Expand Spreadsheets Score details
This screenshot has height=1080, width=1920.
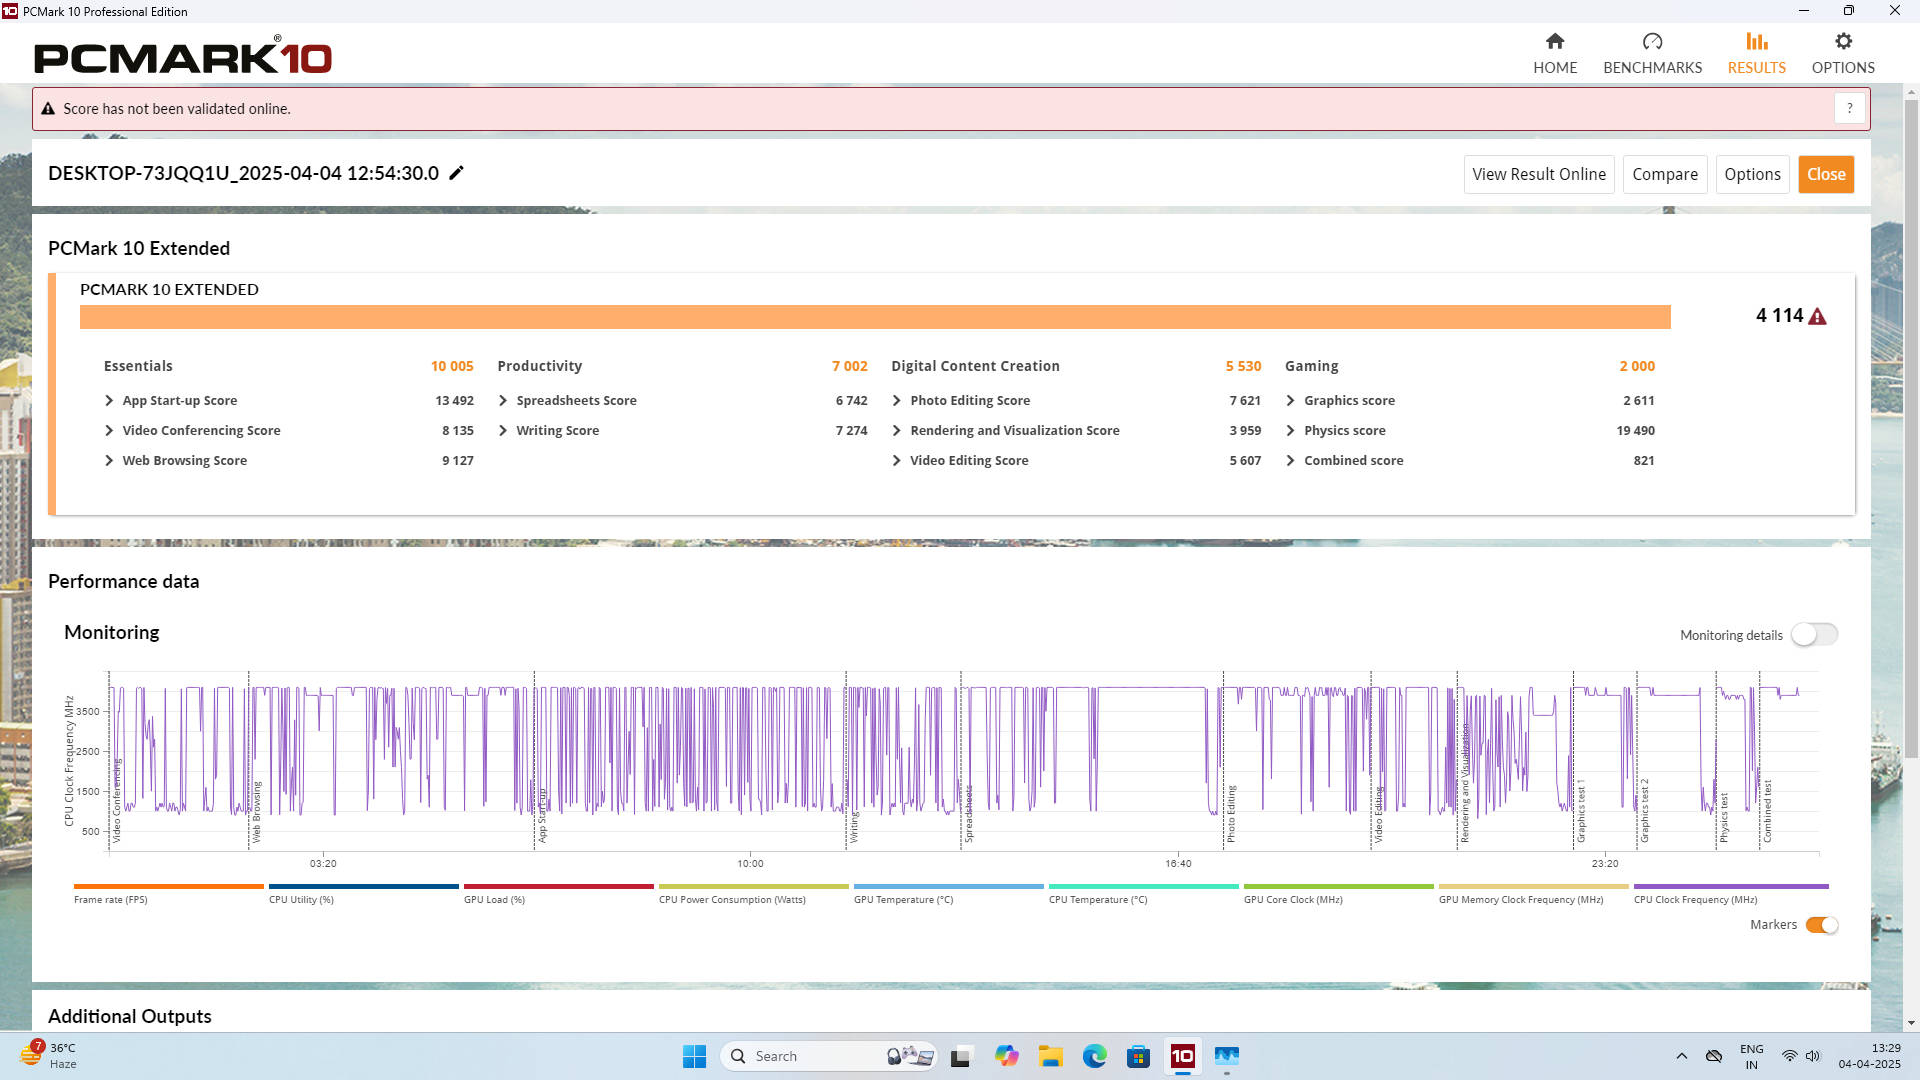tap(503, 400)
